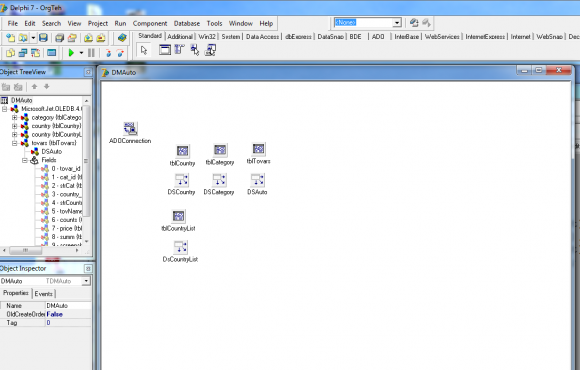Switch to the Events tab
This screenshot has height=370, width=580.
click(x=44, y=294)
